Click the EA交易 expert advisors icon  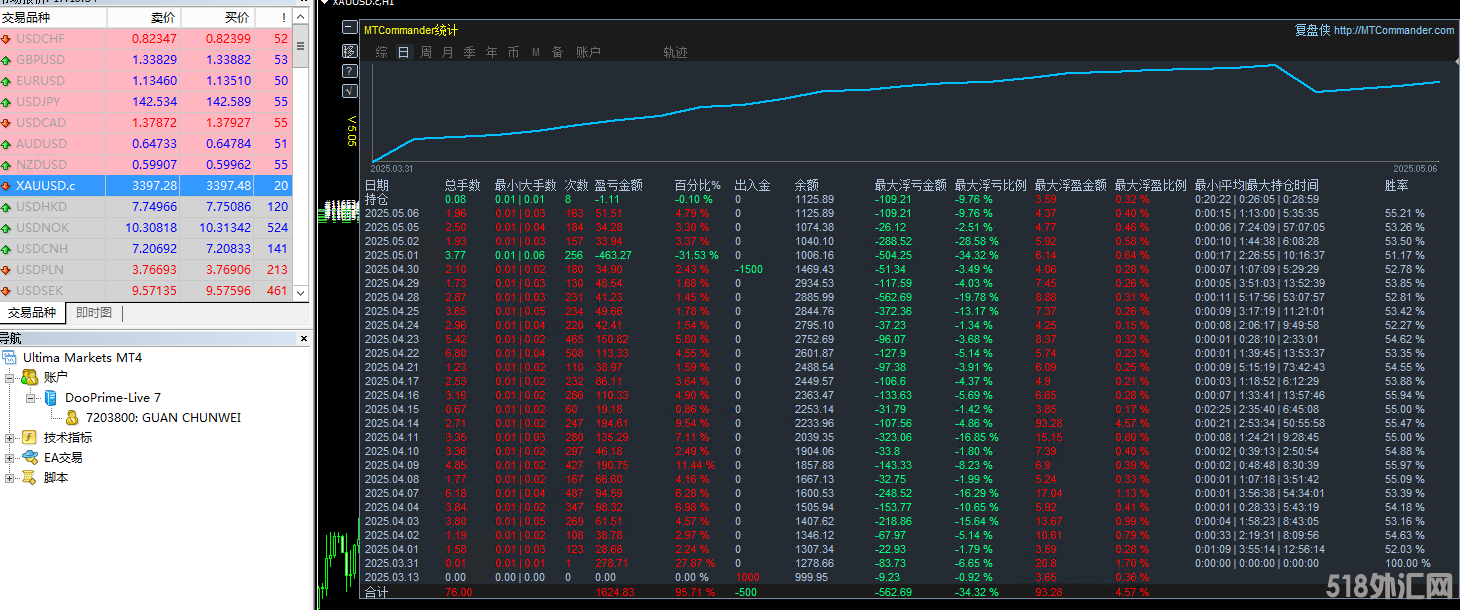(x=29, y=457)
